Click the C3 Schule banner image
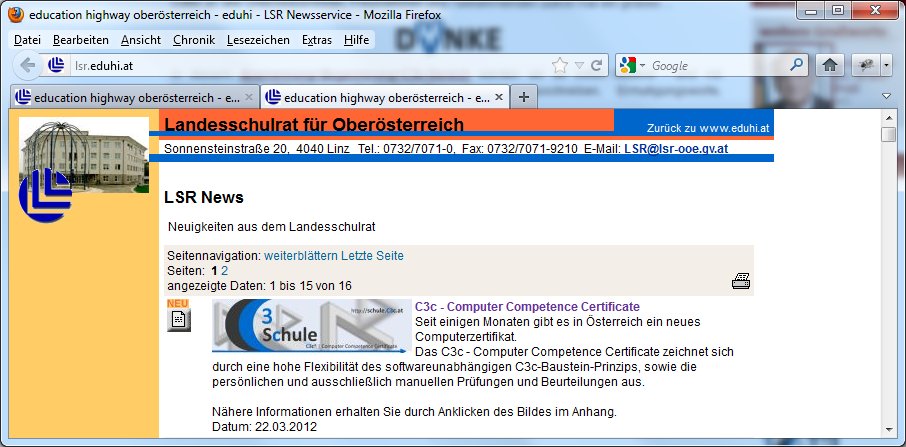Image resolution: width=906 pixels, height=447 pixels. pos(310,327)
